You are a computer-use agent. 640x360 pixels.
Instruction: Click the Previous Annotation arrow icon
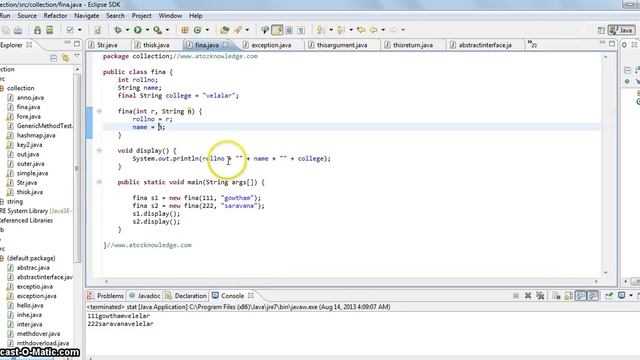pos(341,30)
